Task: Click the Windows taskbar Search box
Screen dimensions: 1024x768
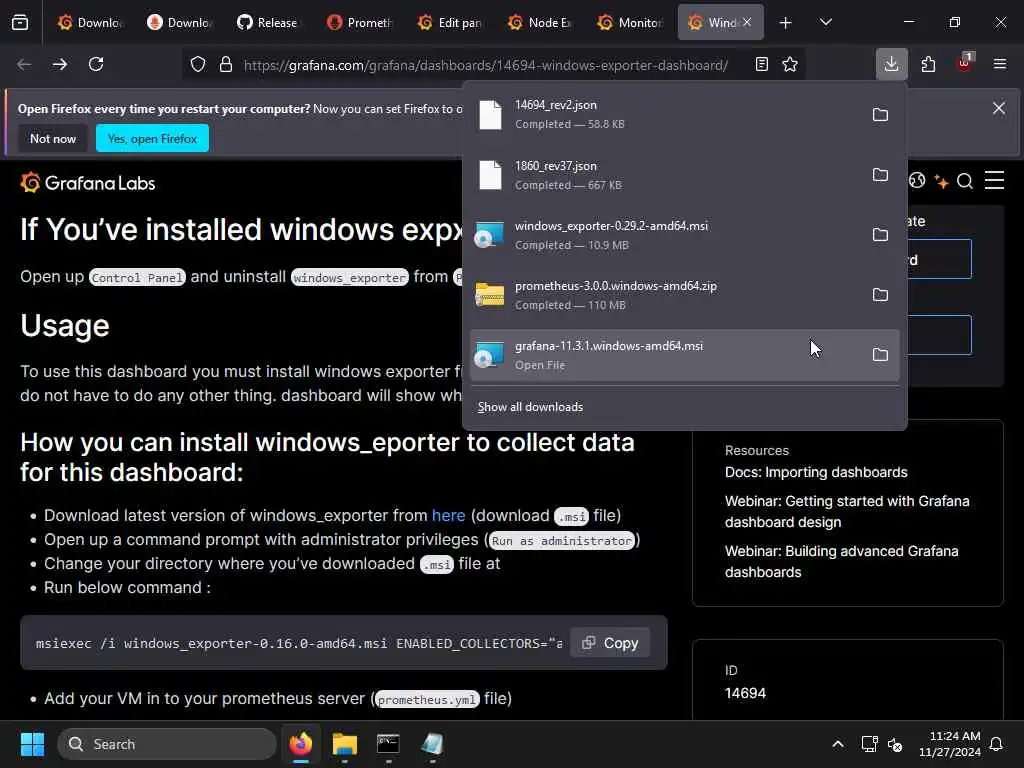Action: (x=167, y=744)
